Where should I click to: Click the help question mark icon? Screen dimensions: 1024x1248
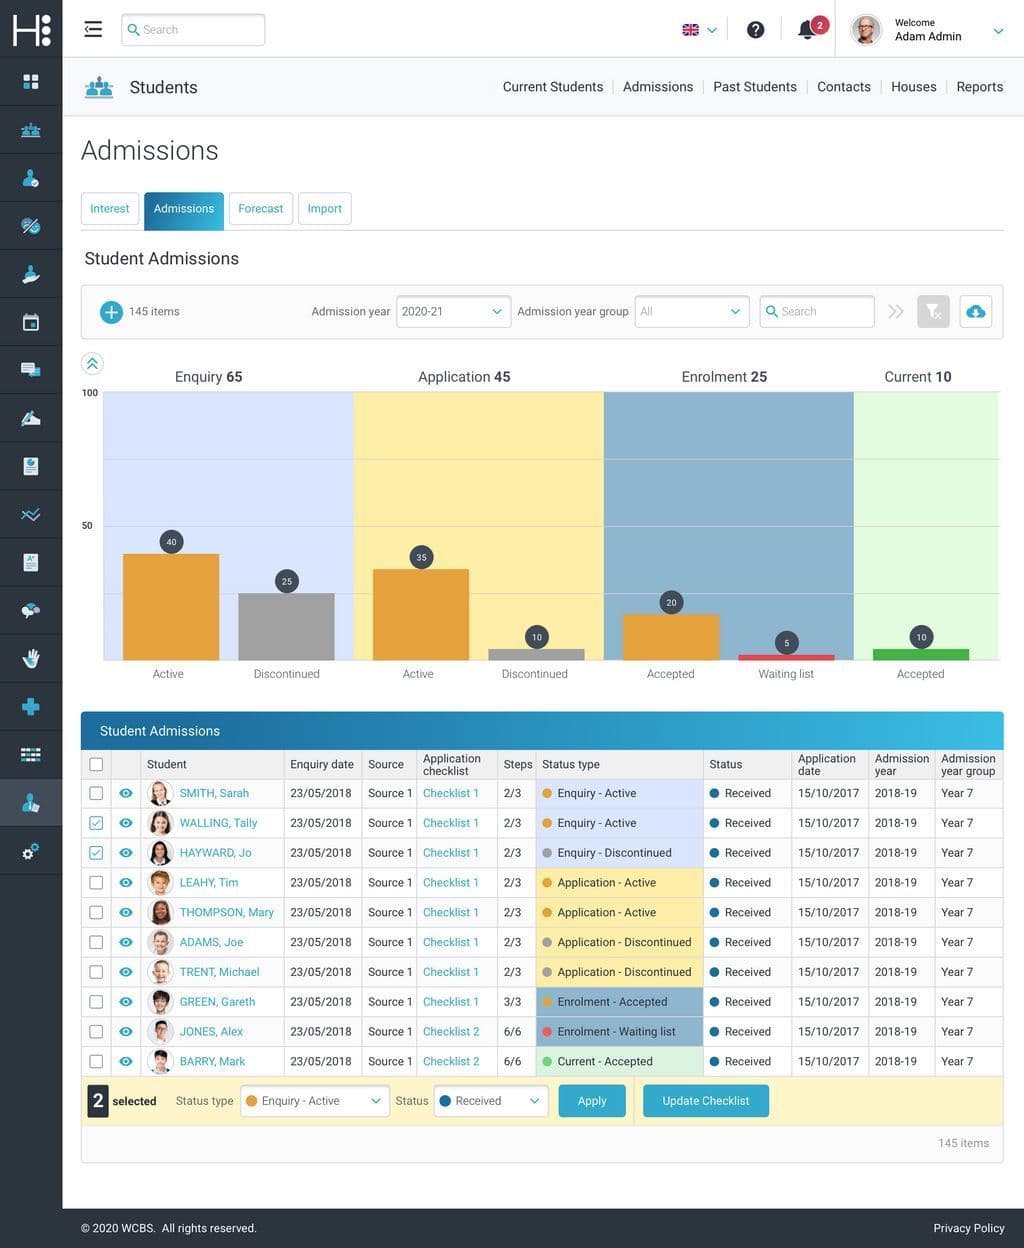tap(755, 29)
